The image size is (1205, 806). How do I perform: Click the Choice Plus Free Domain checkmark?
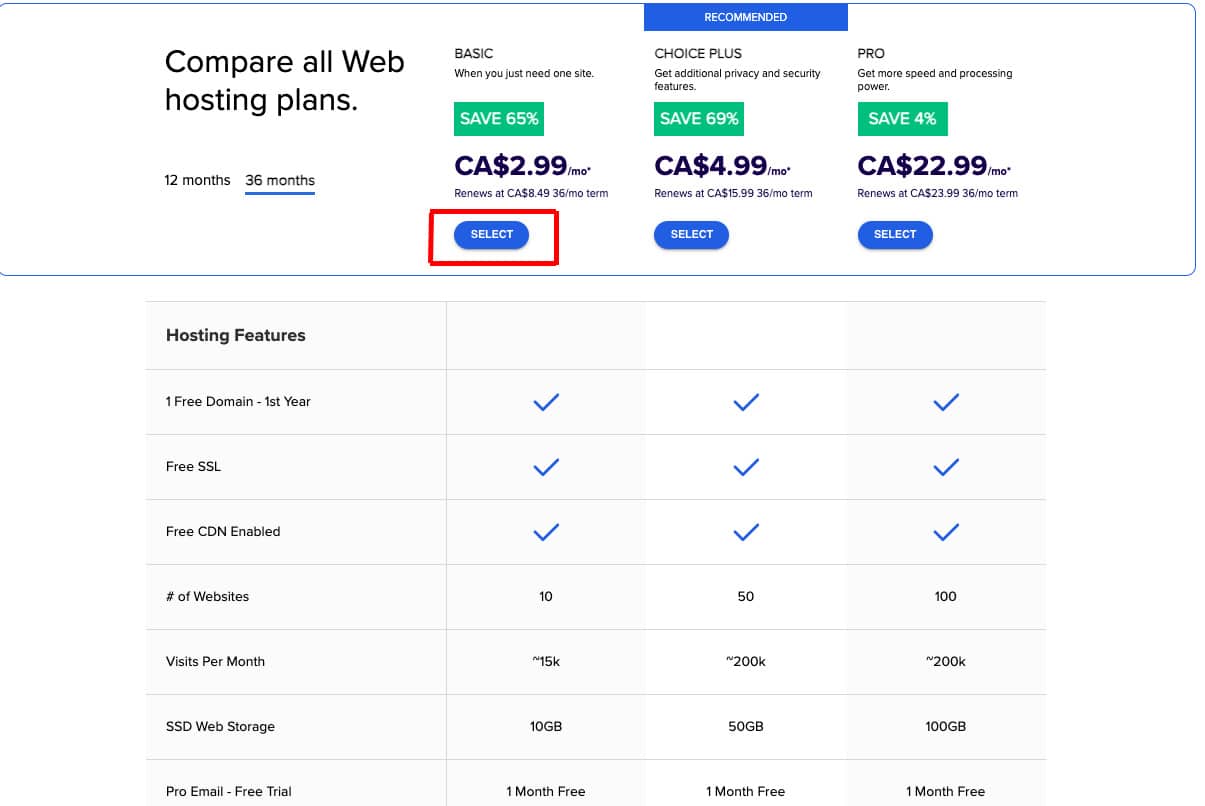click(745, 402)
